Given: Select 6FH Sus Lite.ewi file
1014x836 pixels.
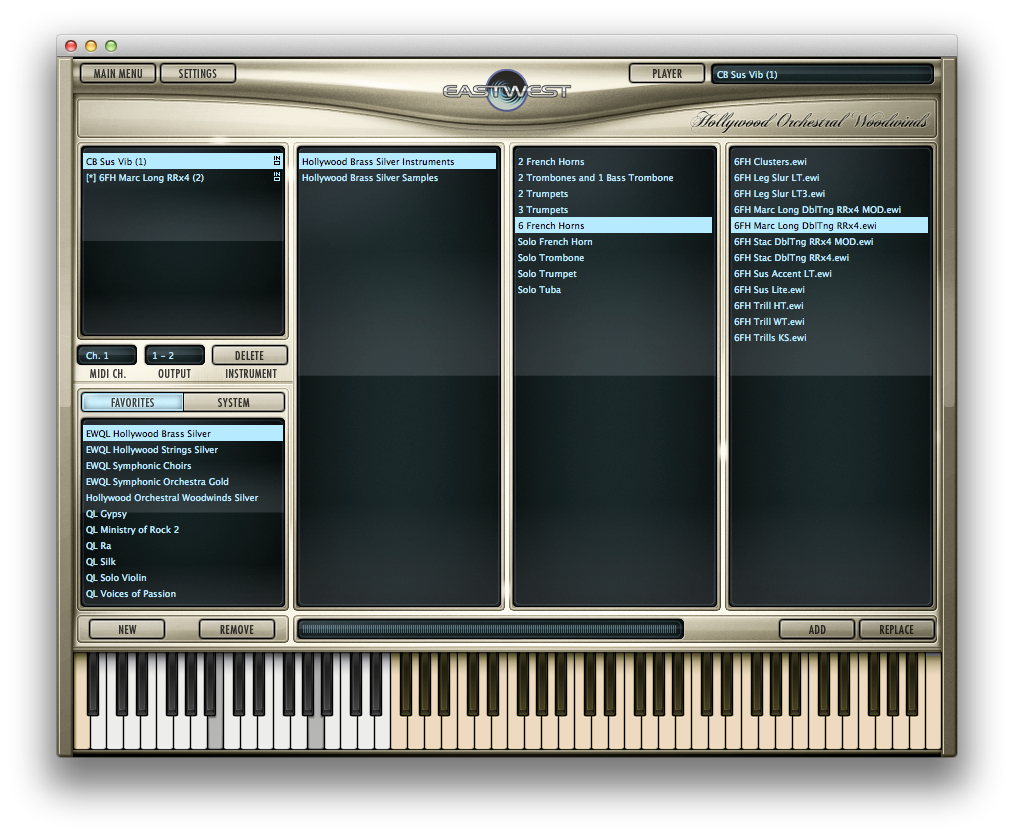Looking at the screenshot, I should [x=830, y=290].
